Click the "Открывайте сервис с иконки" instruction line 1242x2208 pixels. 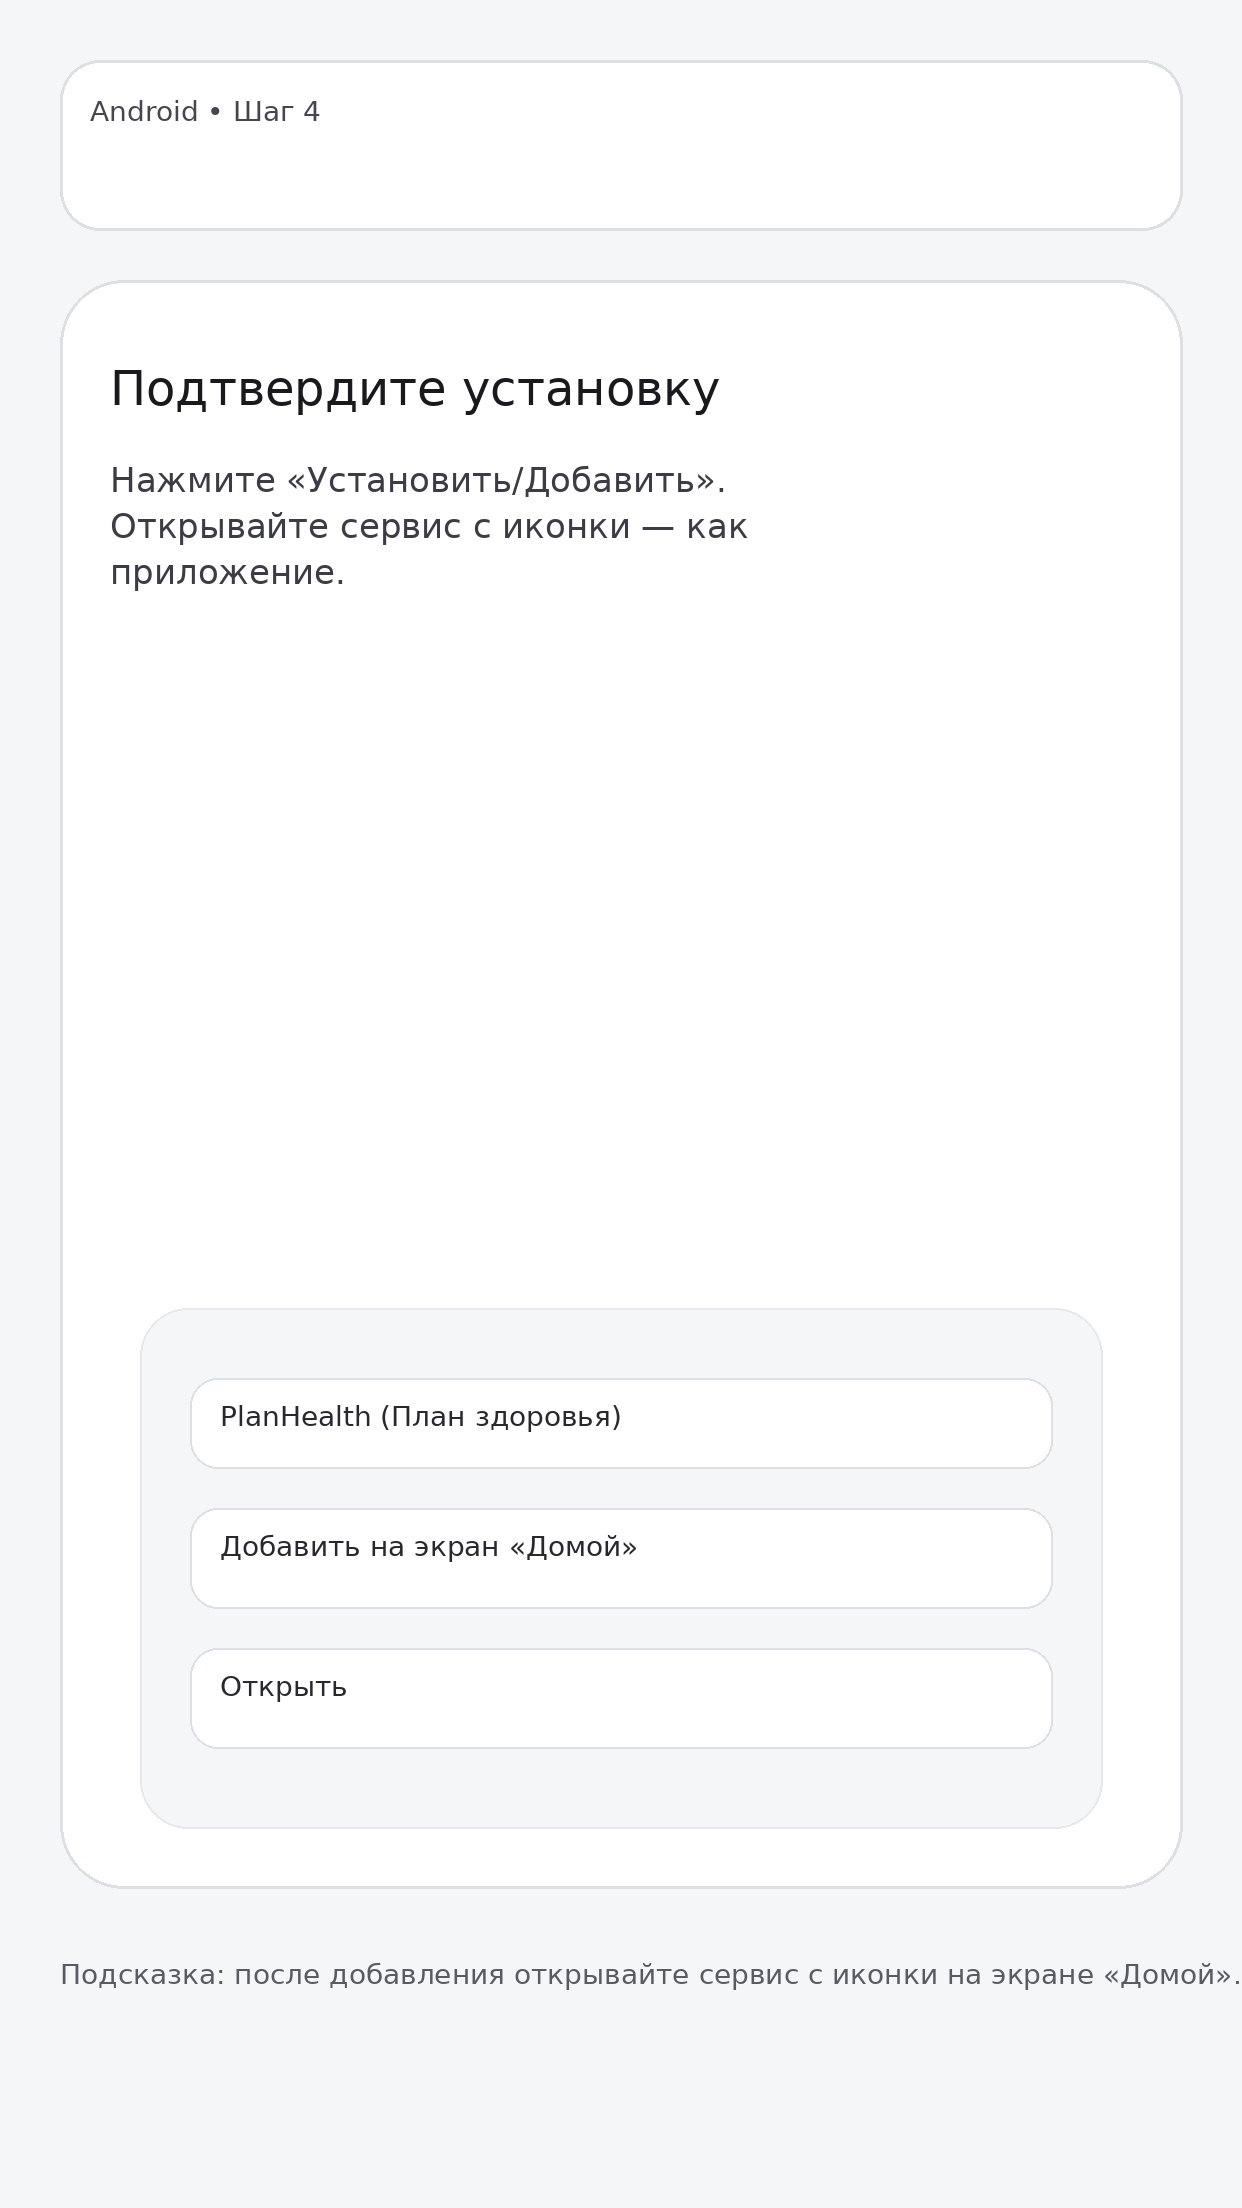point(370,527)
